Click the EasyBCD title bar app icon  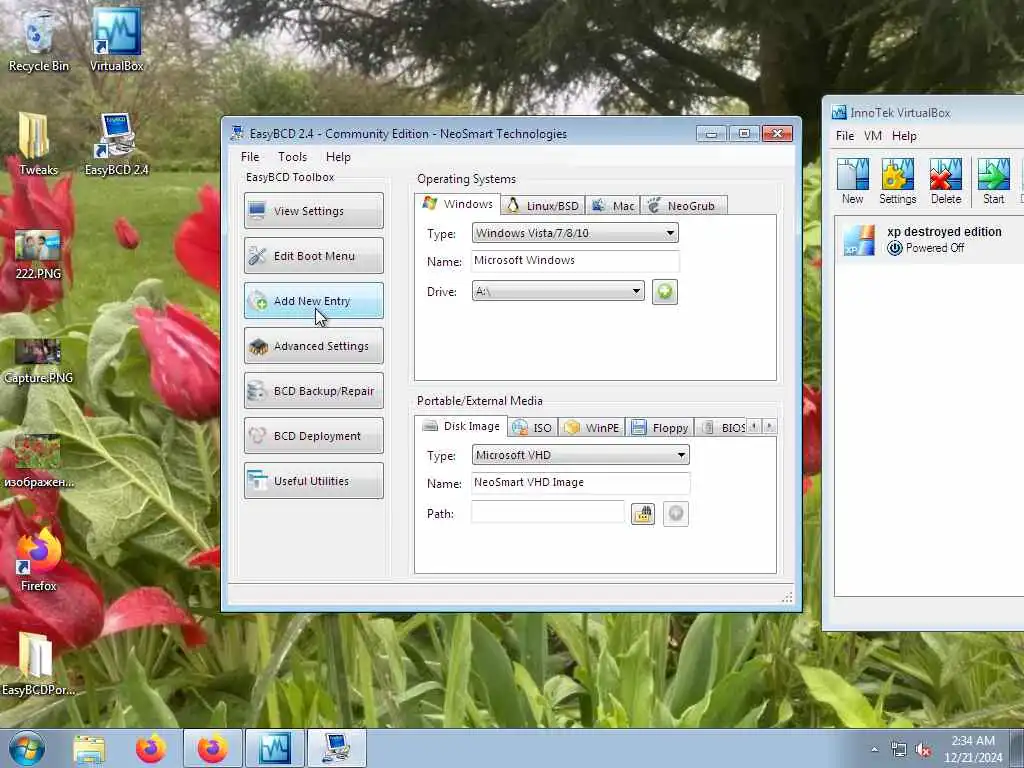pyautogui.click(x=237, y=133)
